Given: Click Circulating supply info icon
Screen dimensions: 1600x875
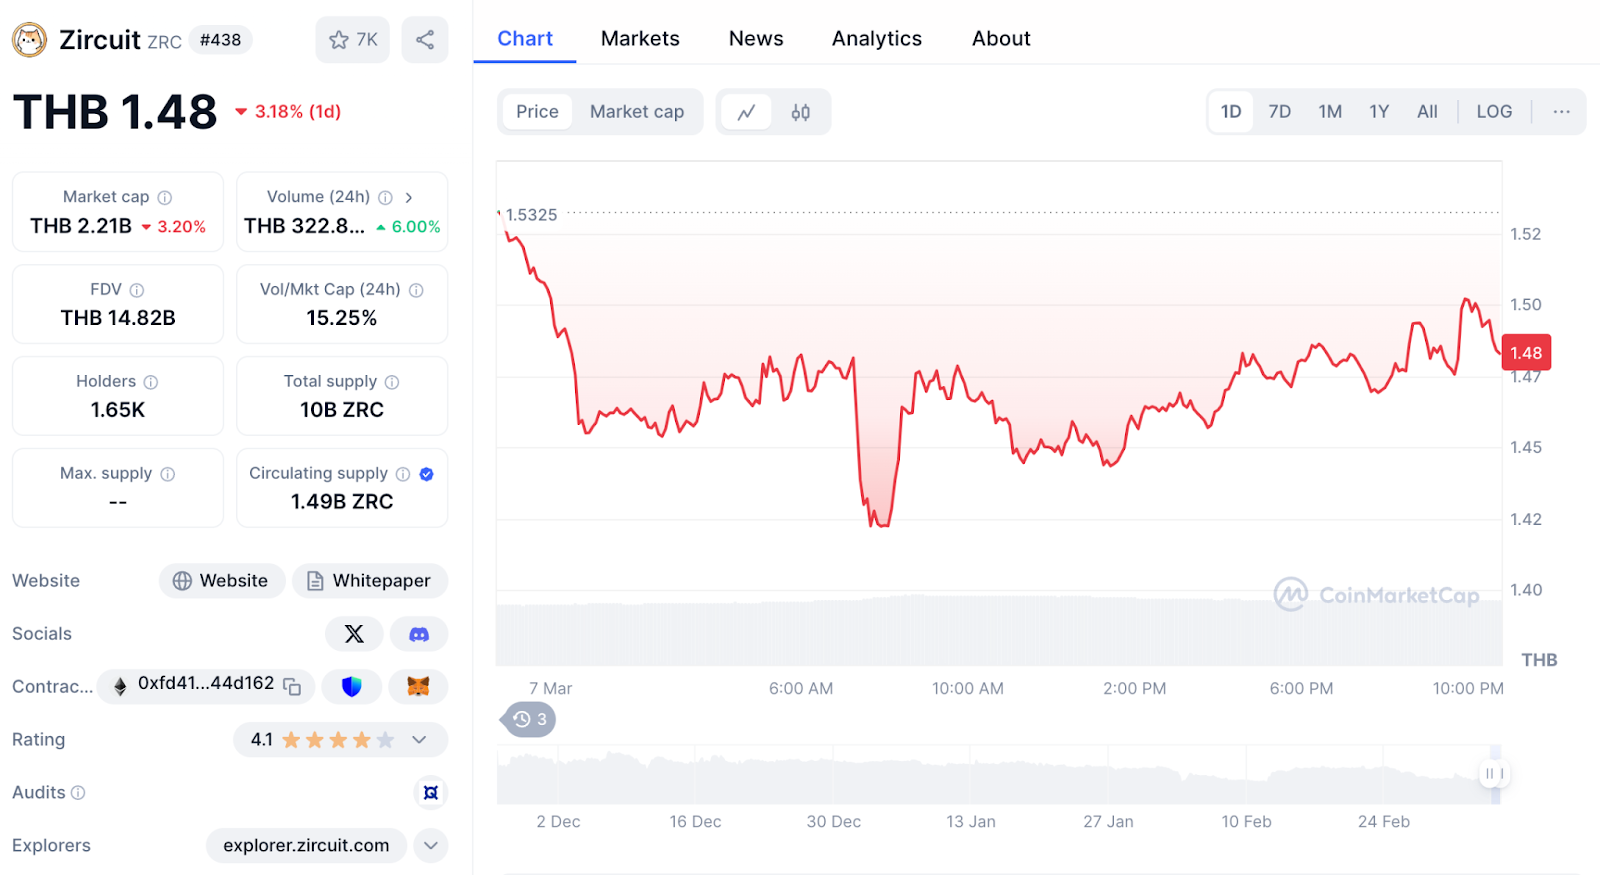Looking at the screenshot, I should click(403, 474).
